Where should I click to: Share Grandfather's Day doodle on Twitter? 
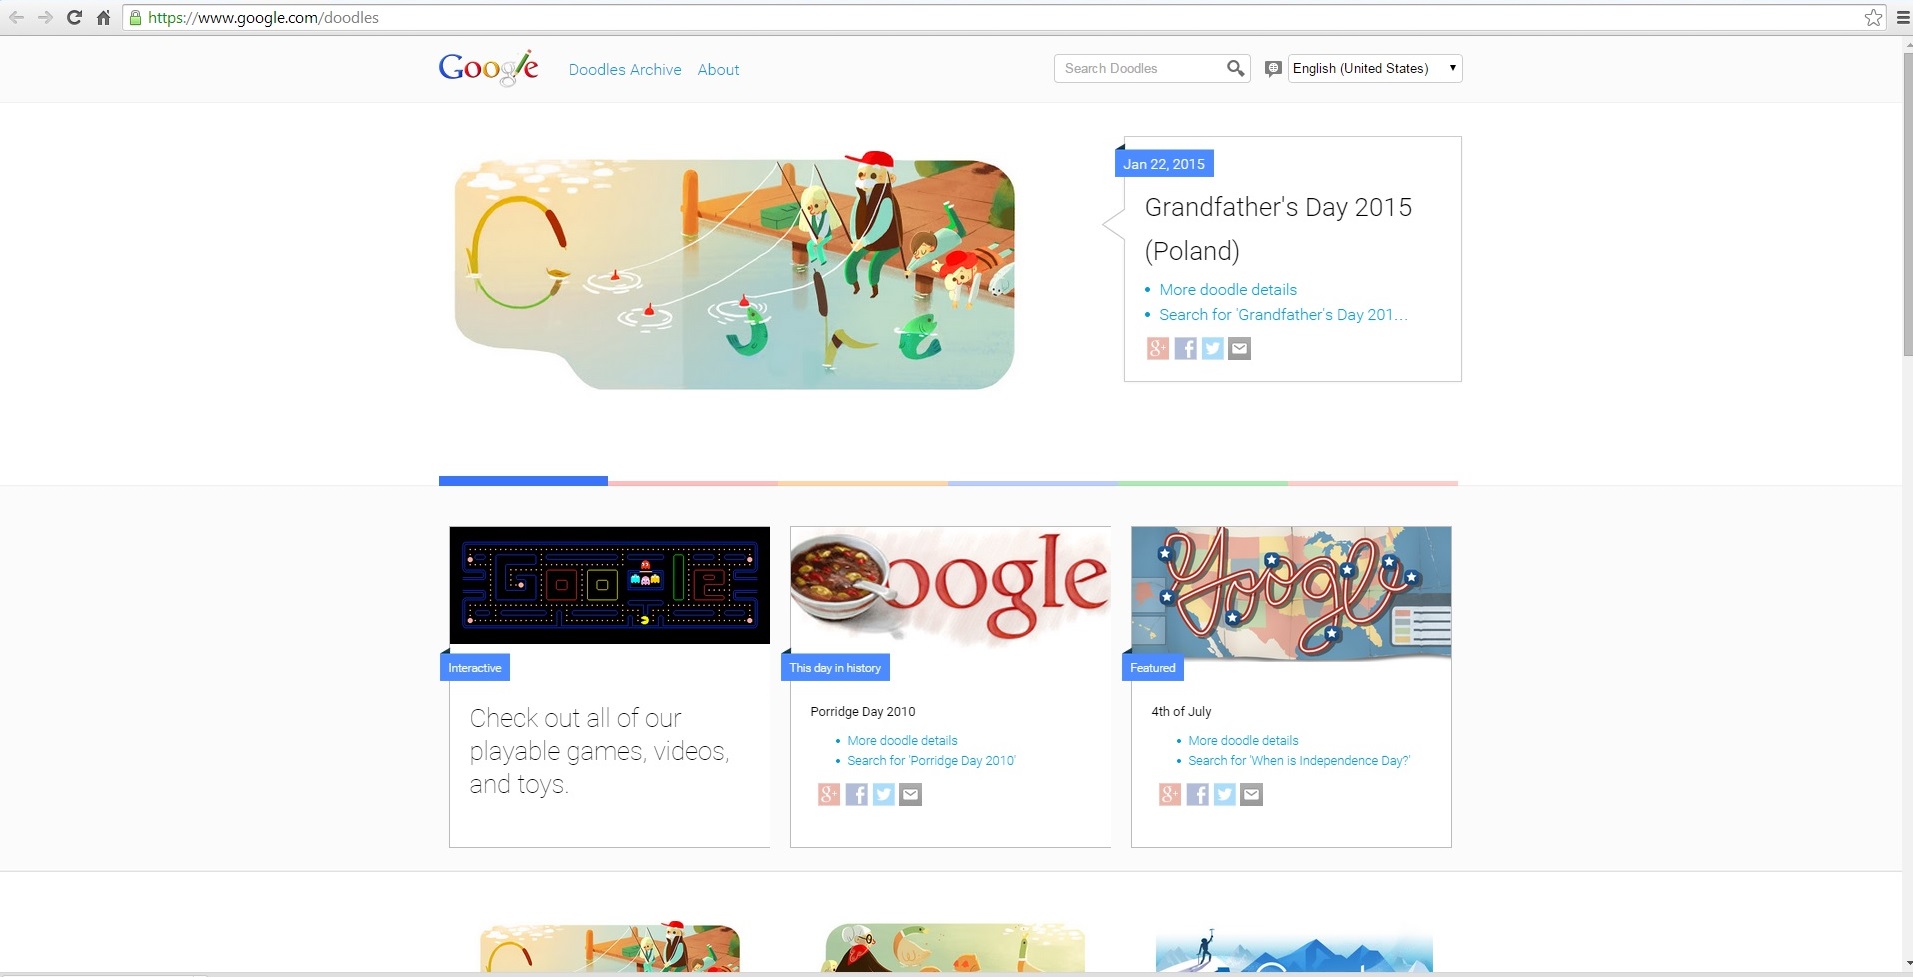(x=1212, y=348)
